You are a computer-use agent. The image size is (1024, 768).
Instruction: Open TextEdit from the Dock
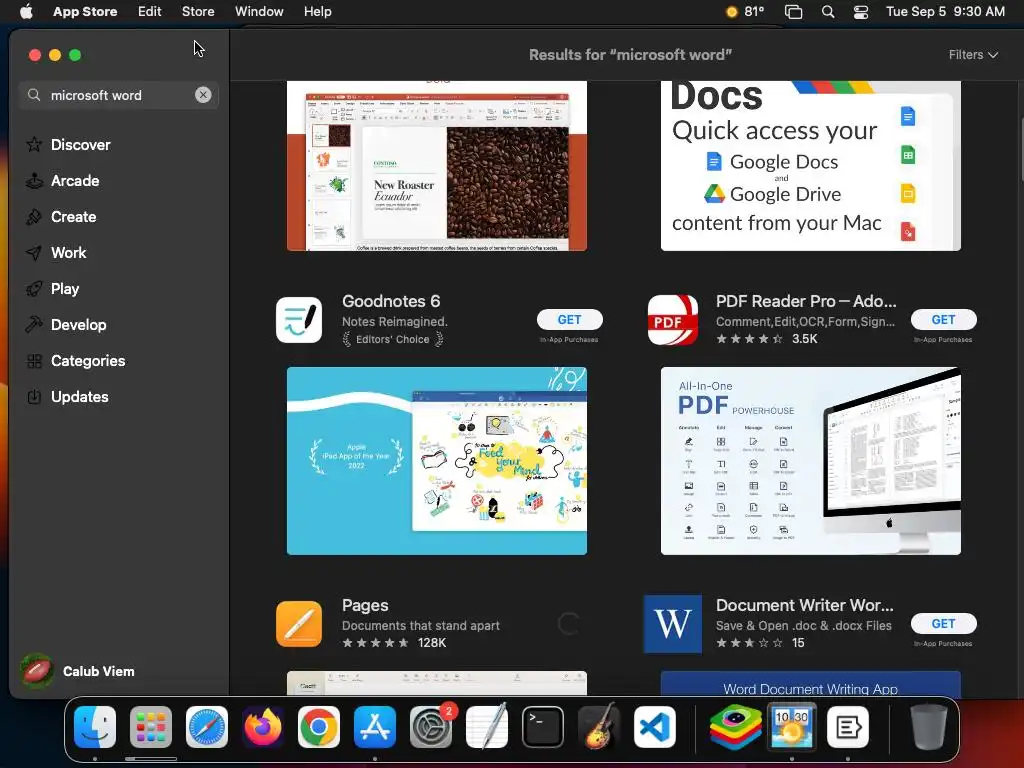point(487,727)
